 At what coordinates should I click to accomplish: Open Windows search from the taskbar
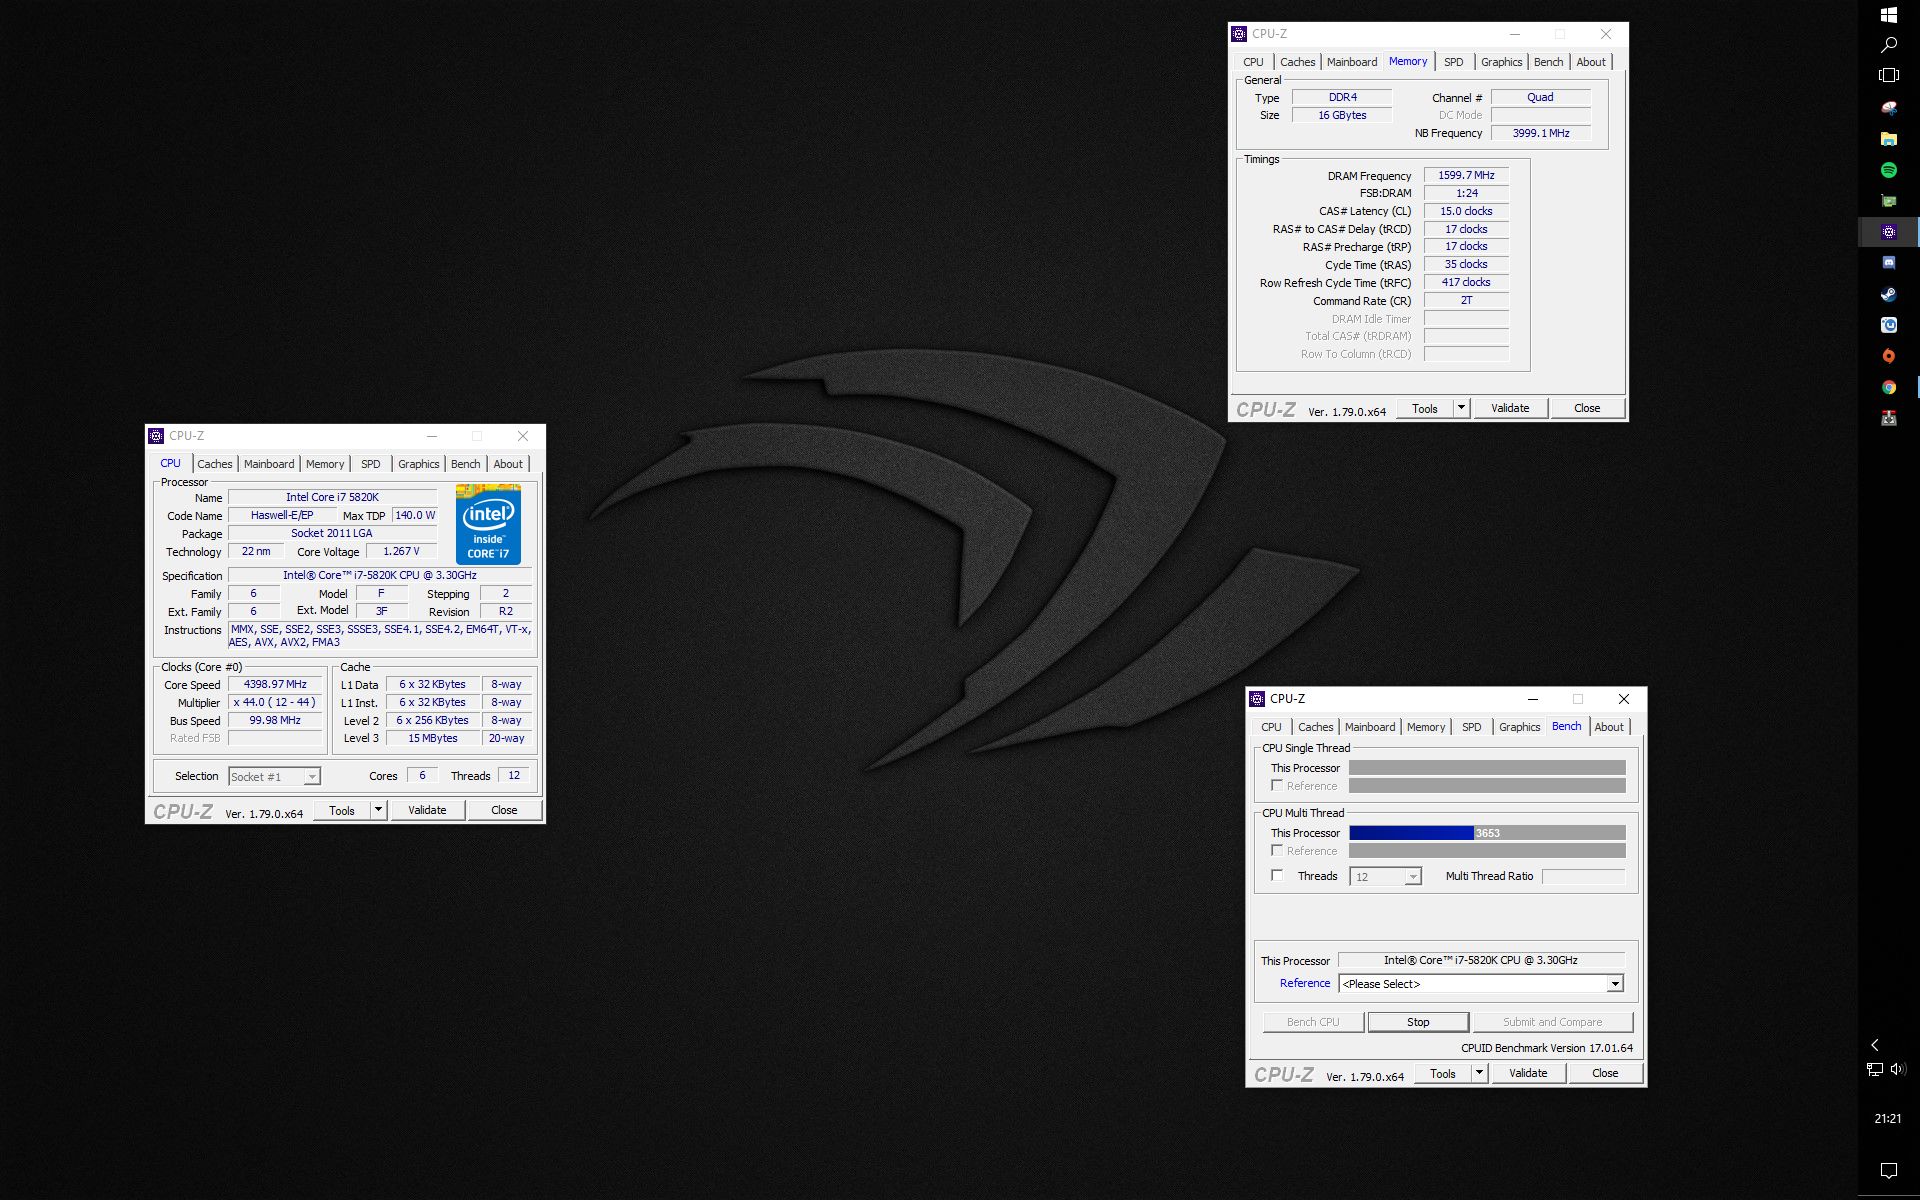point(1888,45)
